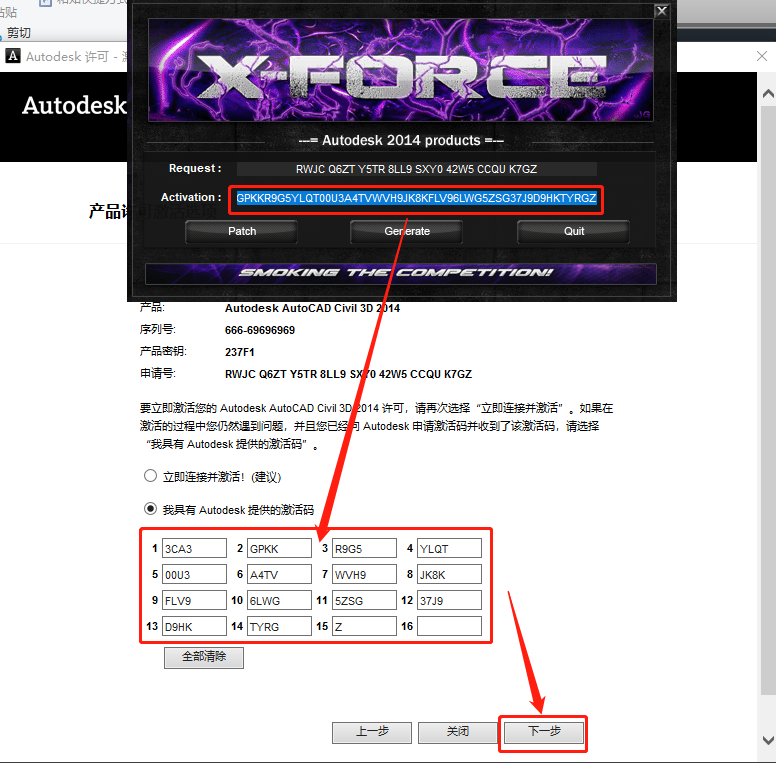Click the 上一步 previous step button
Viewport: 776px width, 763px height.
tap(372, 732)
